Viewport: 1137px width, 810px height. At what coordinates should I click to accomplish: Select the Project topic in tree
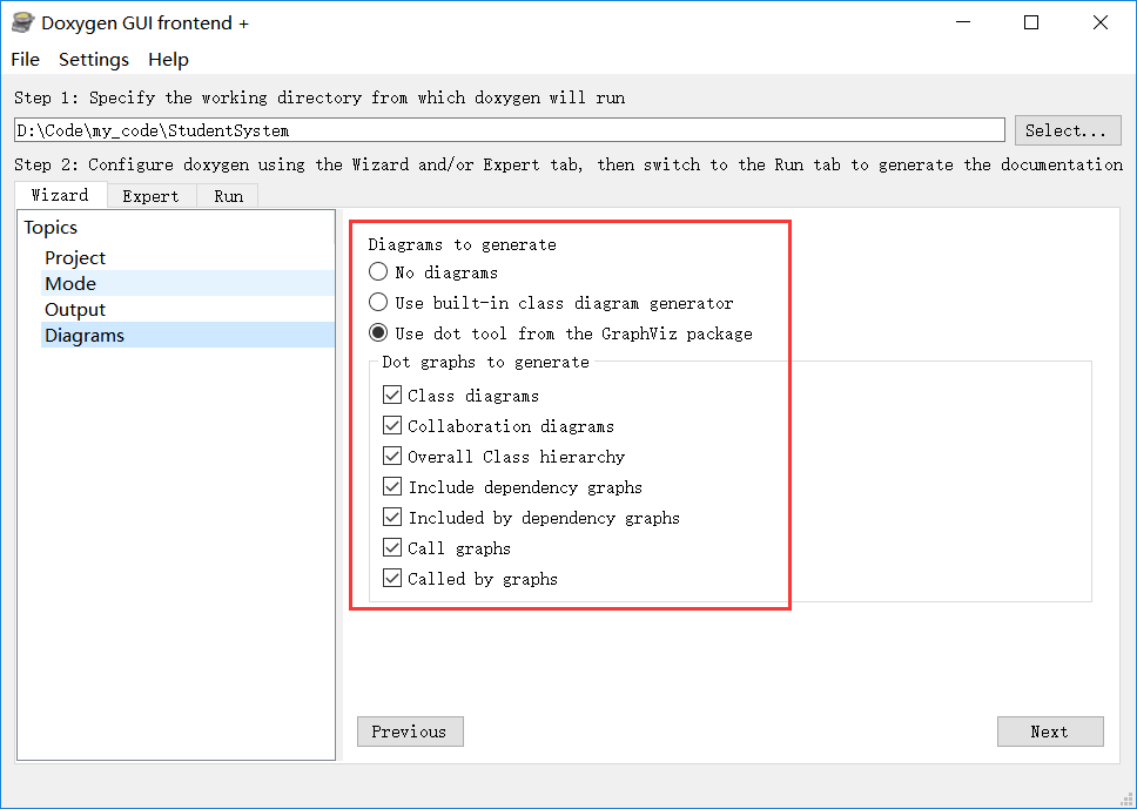pos(75,257)
